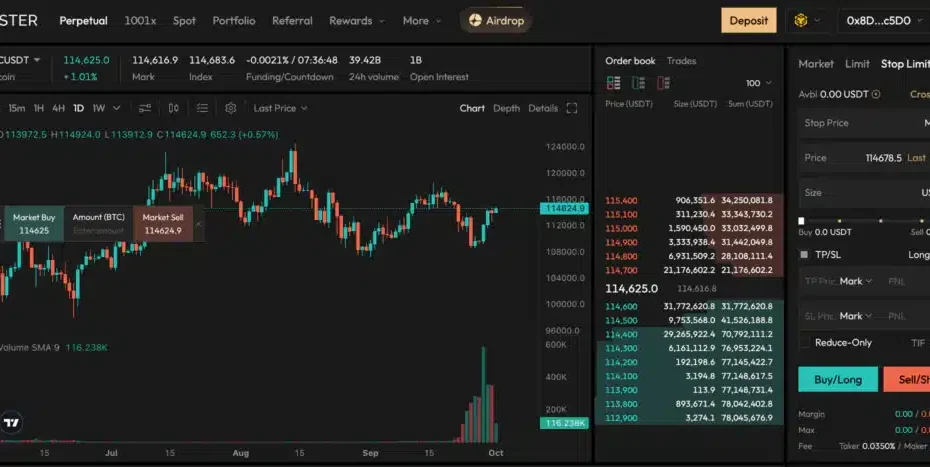The height and width of the screenshot is (467, 930).
Task: Click the add-funds icon beside available USDT
Action: pos(876,95)
